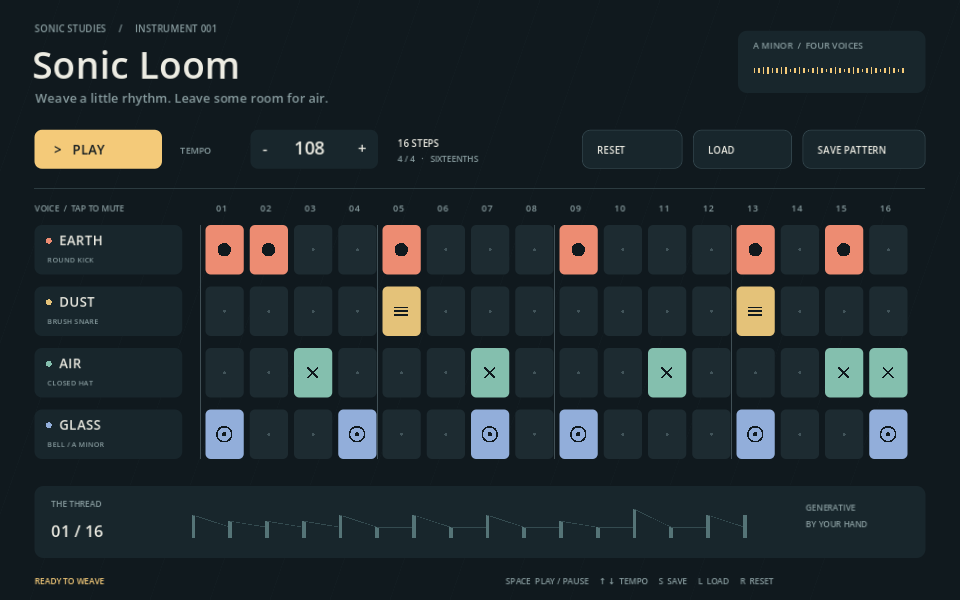Image resolution: width=960 pixels, height=600 pixels.
Task: Turn off EARTH kick on step 13
Action: pos(756,250)
